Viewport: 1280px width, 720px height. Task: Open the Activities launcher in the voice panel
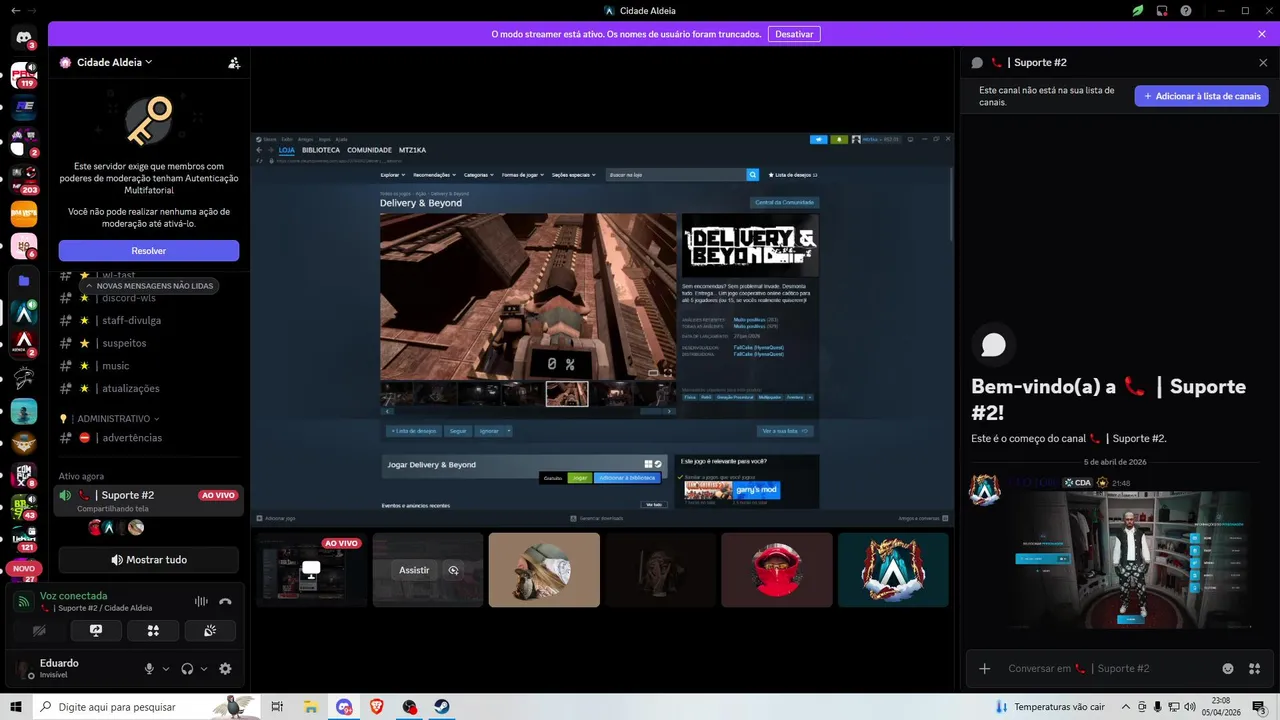(x=153, y=631)
